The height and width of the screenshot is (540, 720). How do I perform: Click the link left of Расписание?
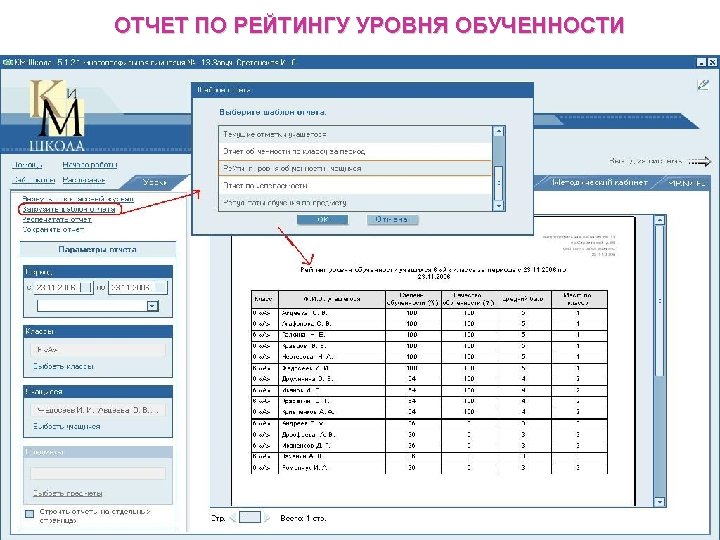tap(34, 180)
